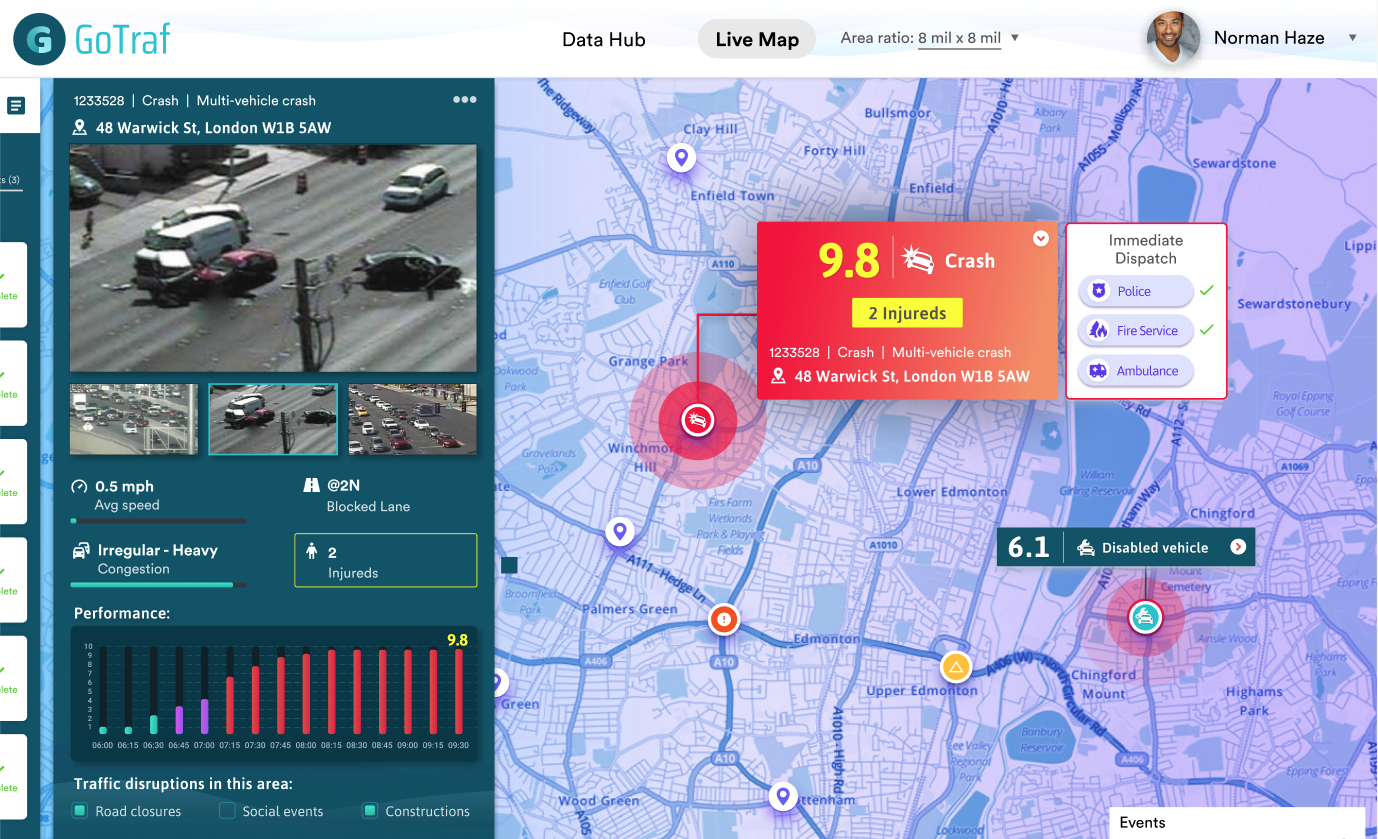Image resolution: width=1378 pixels, height=839 pixels.
Task: Open the Events panel header
Action: 1238,823
